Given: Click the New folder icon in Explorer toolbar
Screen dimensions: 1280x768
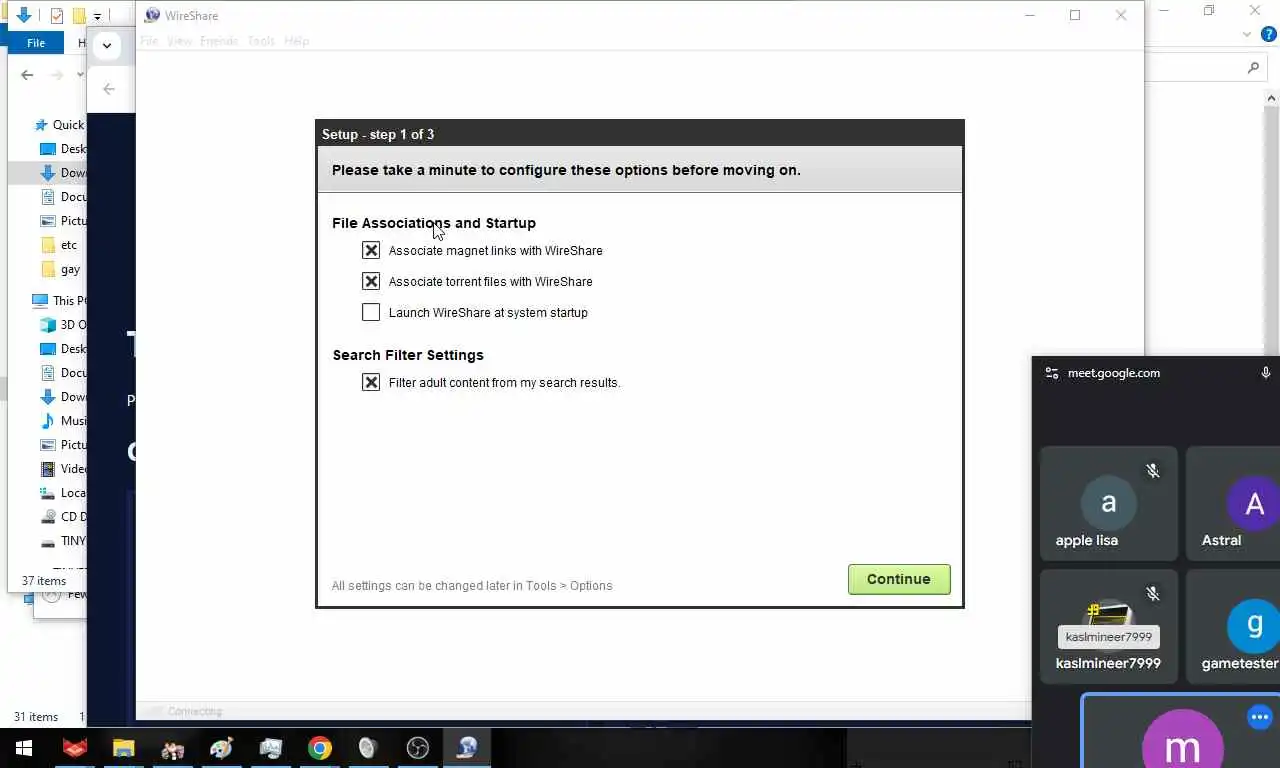Looking at the screenshot, I should click(79, 16).
